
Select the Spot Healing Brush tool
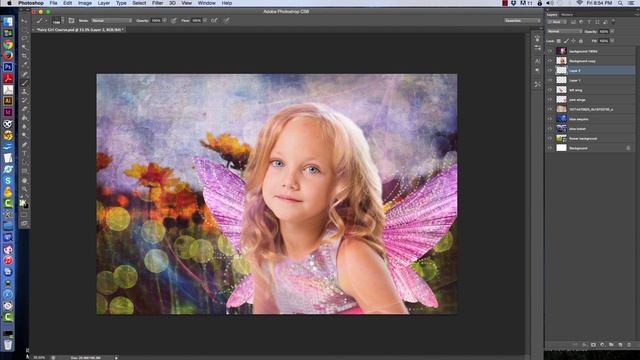(x=24, y=73)
